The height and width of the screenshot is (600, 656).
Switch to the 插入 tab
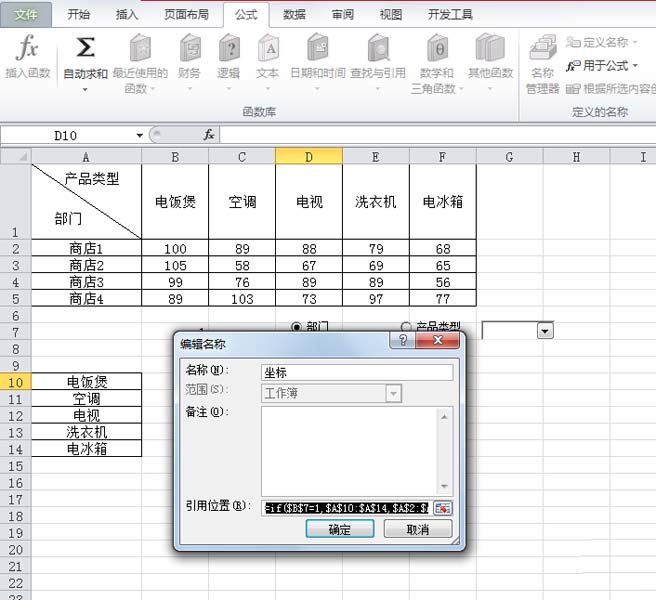tap(127, 15)
